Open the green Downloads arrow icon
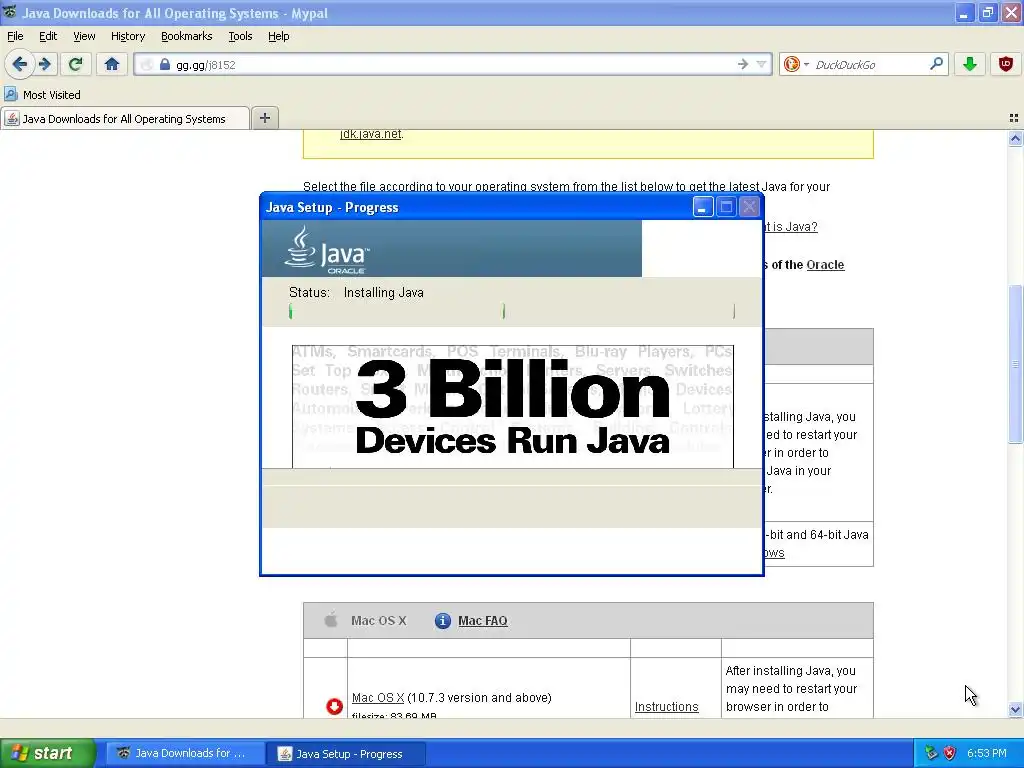Viewport: 1024px width, 768px height. point(970,64)
